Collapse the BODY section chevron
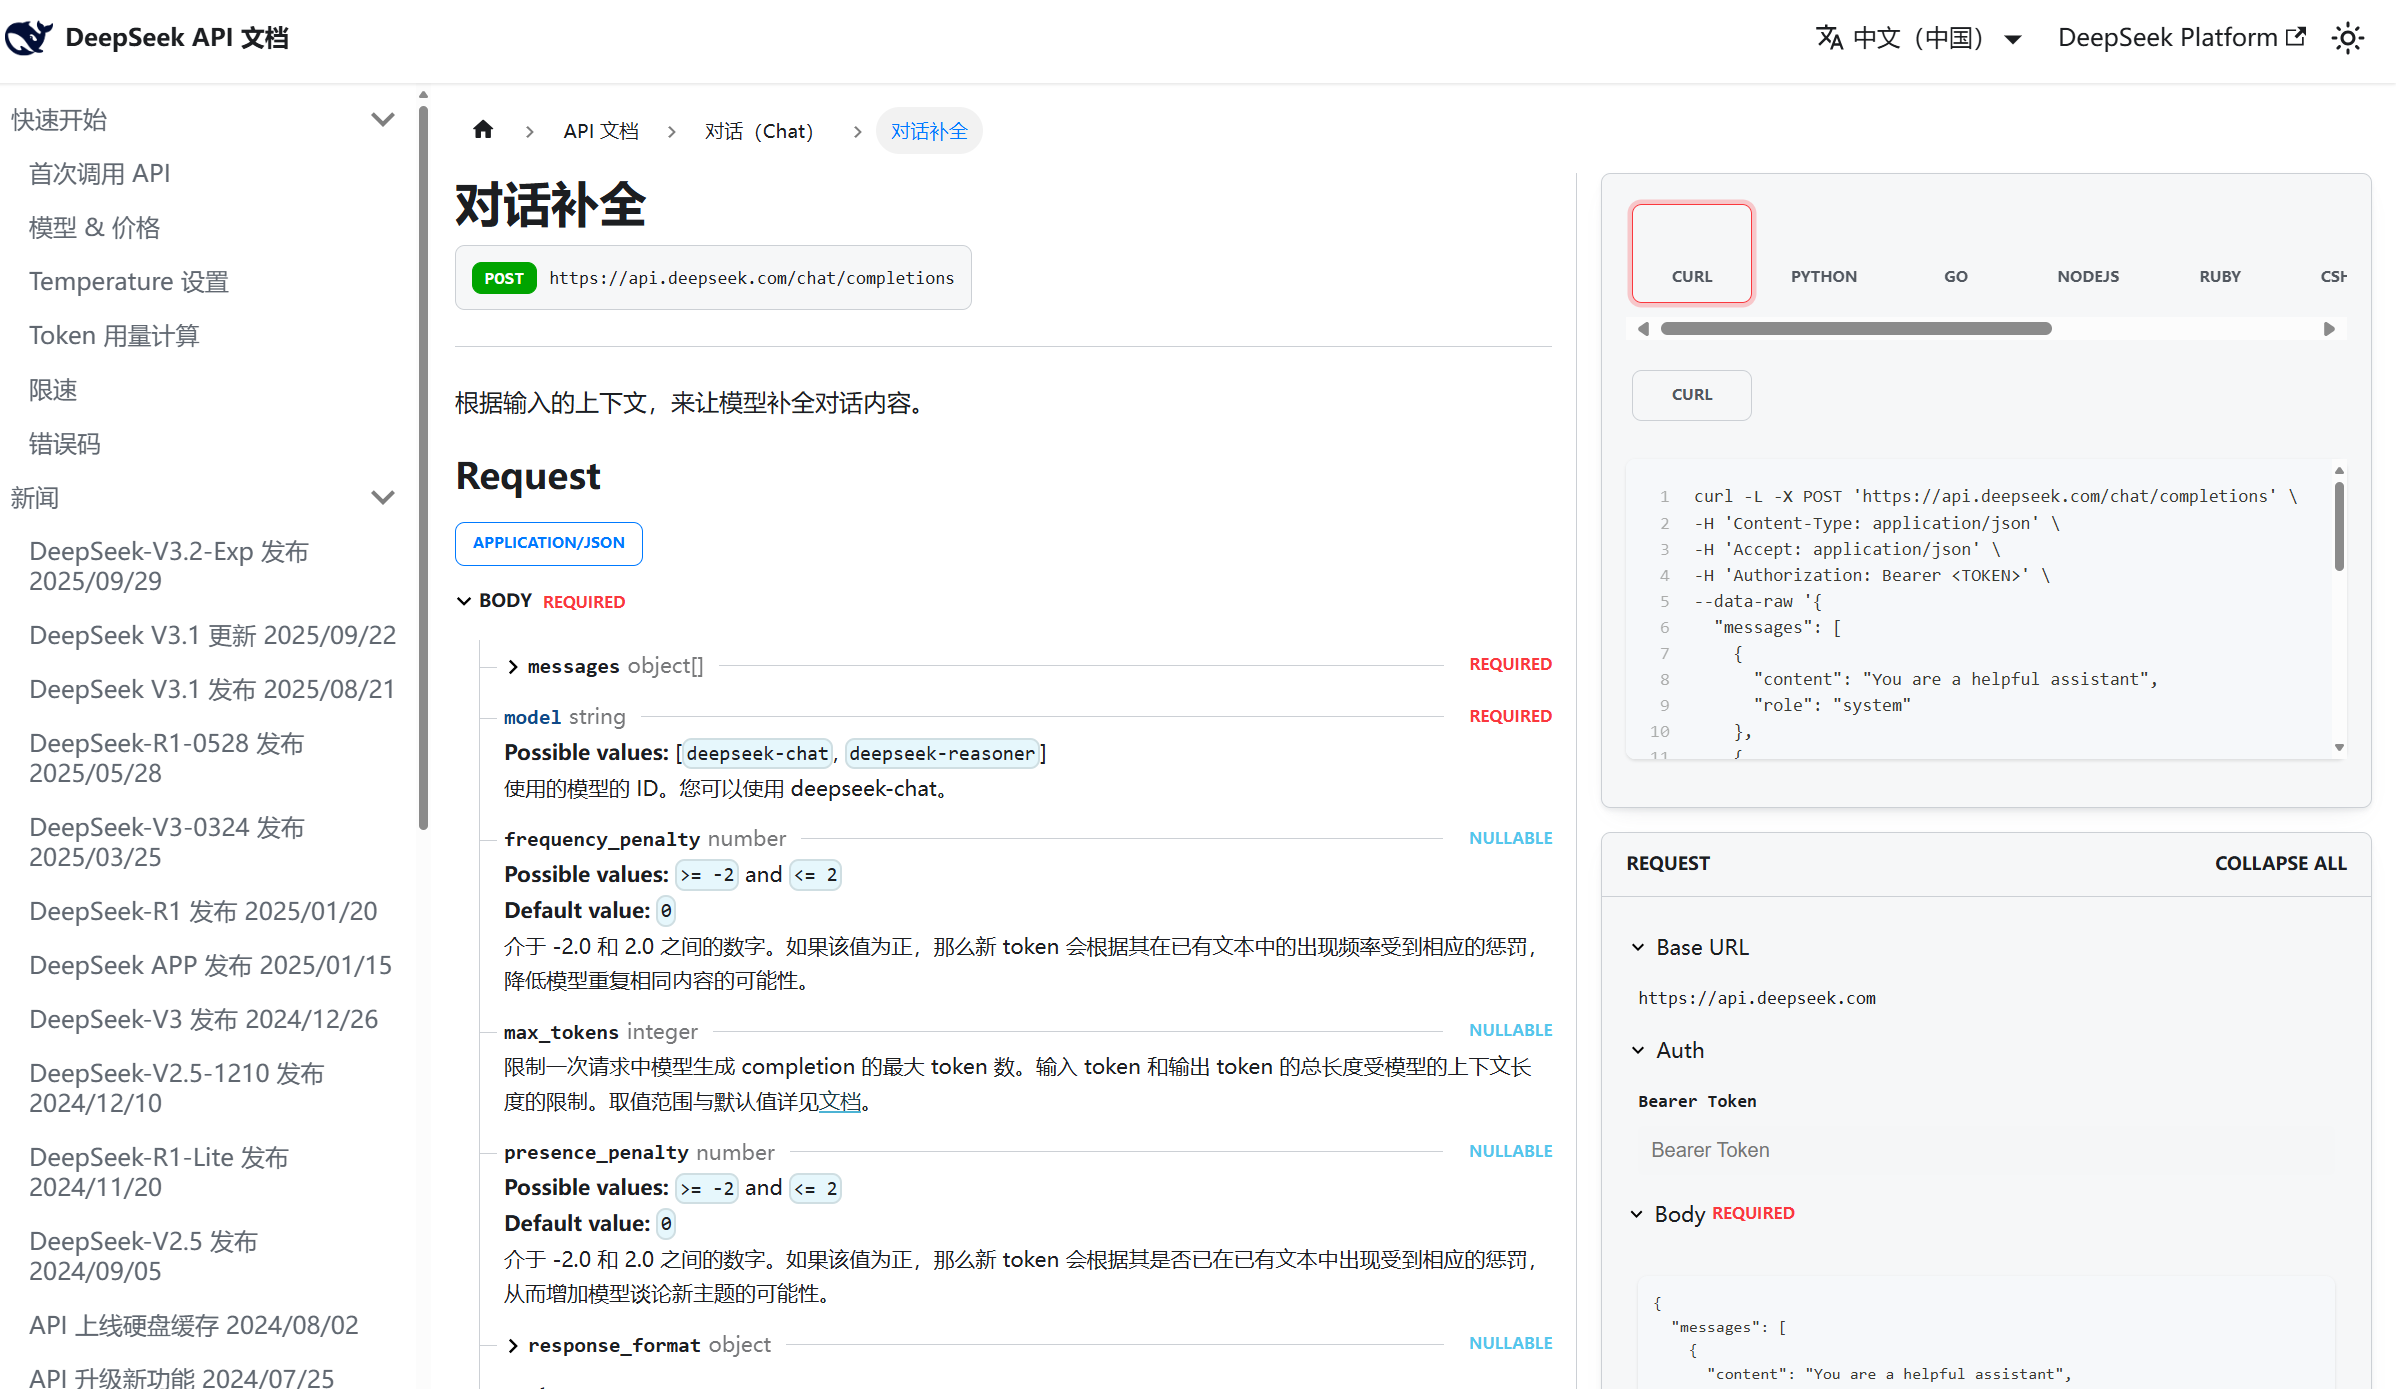This screenshot has height=1389, width=2396. point(464,601)
